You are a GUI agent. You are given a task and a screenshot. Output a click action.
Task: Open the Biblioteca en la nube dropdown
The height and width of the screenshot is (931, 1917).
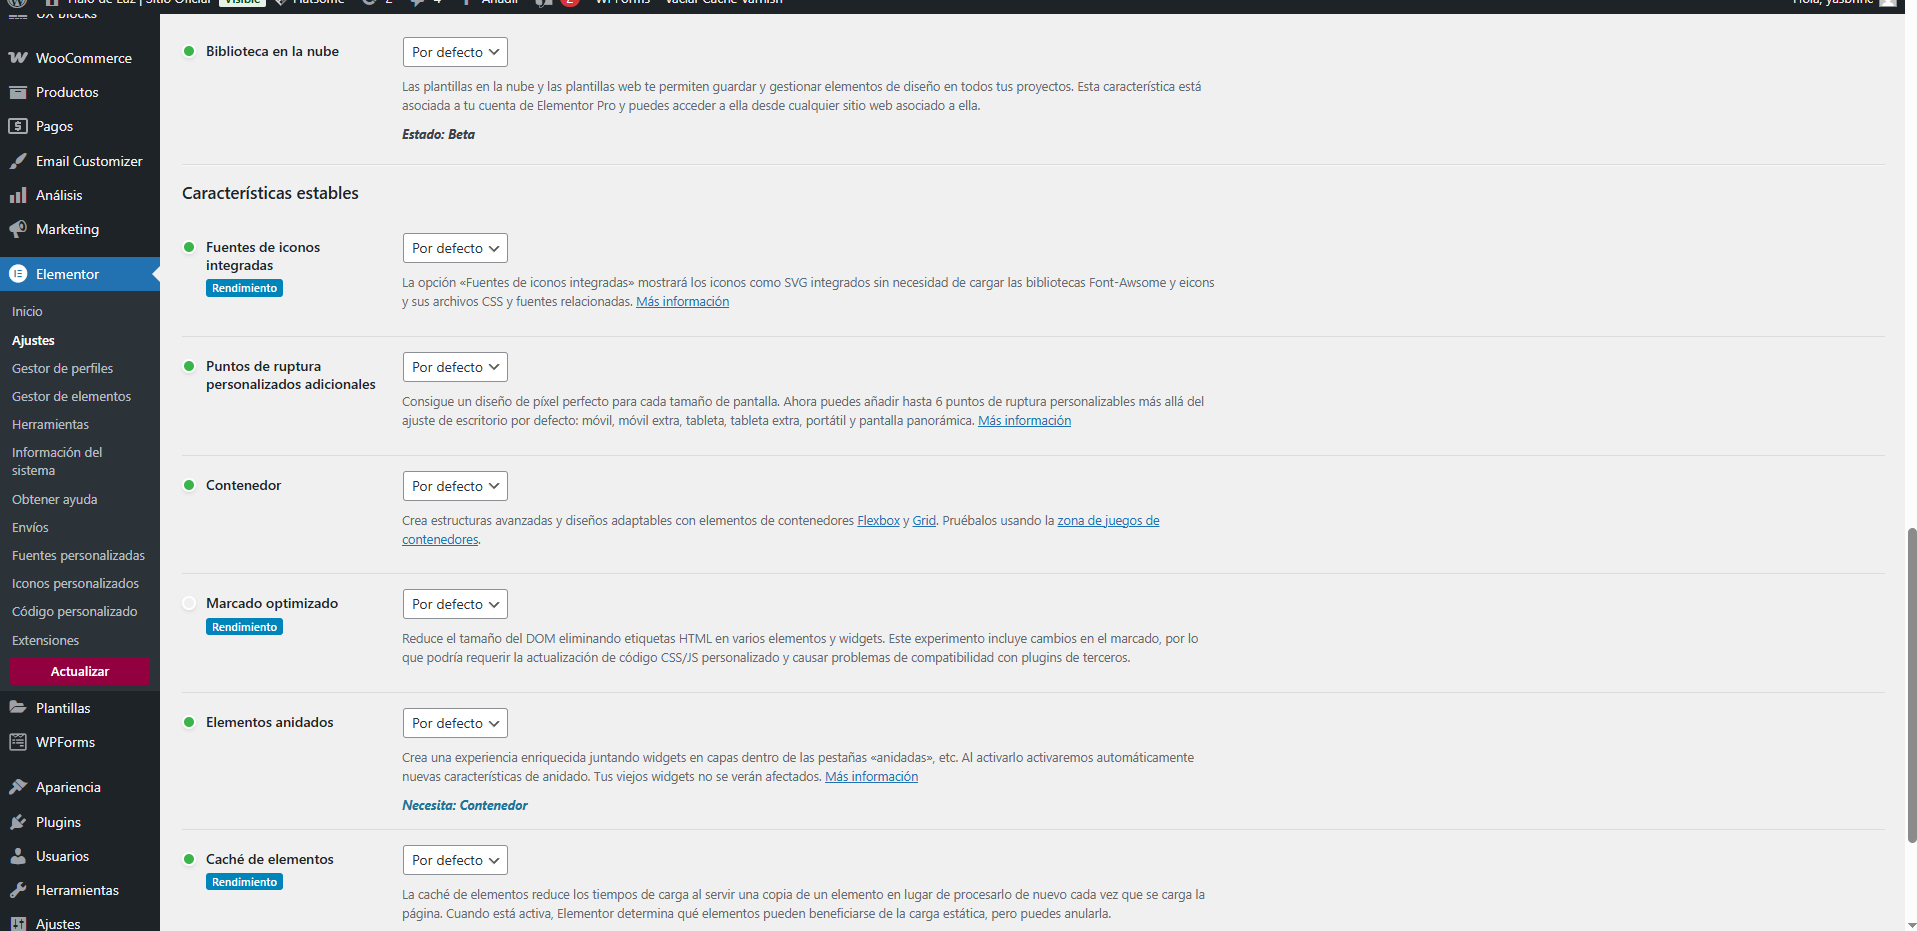pos(455,52)
